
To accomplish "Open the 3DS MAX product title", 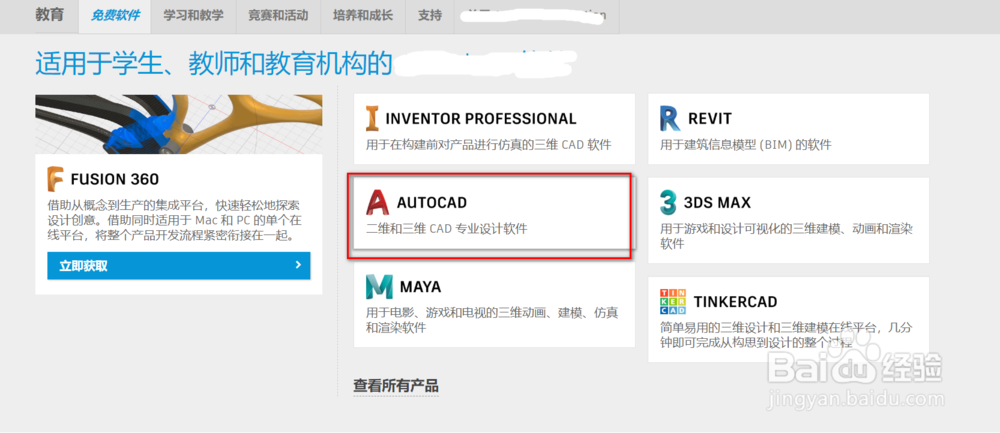I will [717, 203].
